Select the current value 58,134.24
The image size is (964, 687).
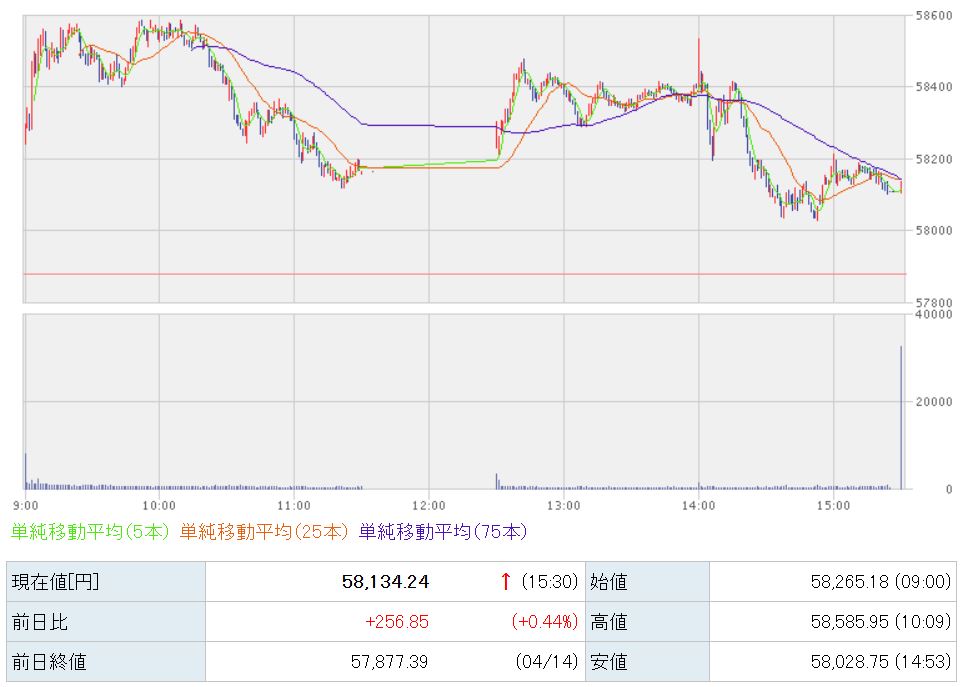click(385, 581)
